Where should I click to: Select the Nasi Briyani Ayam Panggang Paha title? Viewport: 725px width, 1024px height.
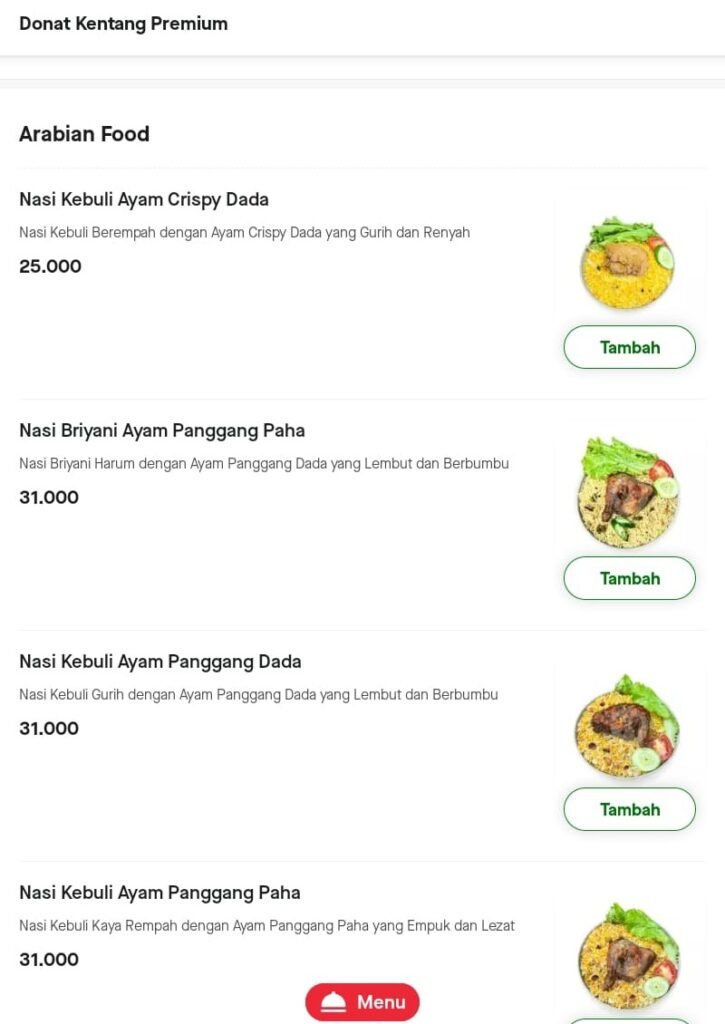coord(162,430)
